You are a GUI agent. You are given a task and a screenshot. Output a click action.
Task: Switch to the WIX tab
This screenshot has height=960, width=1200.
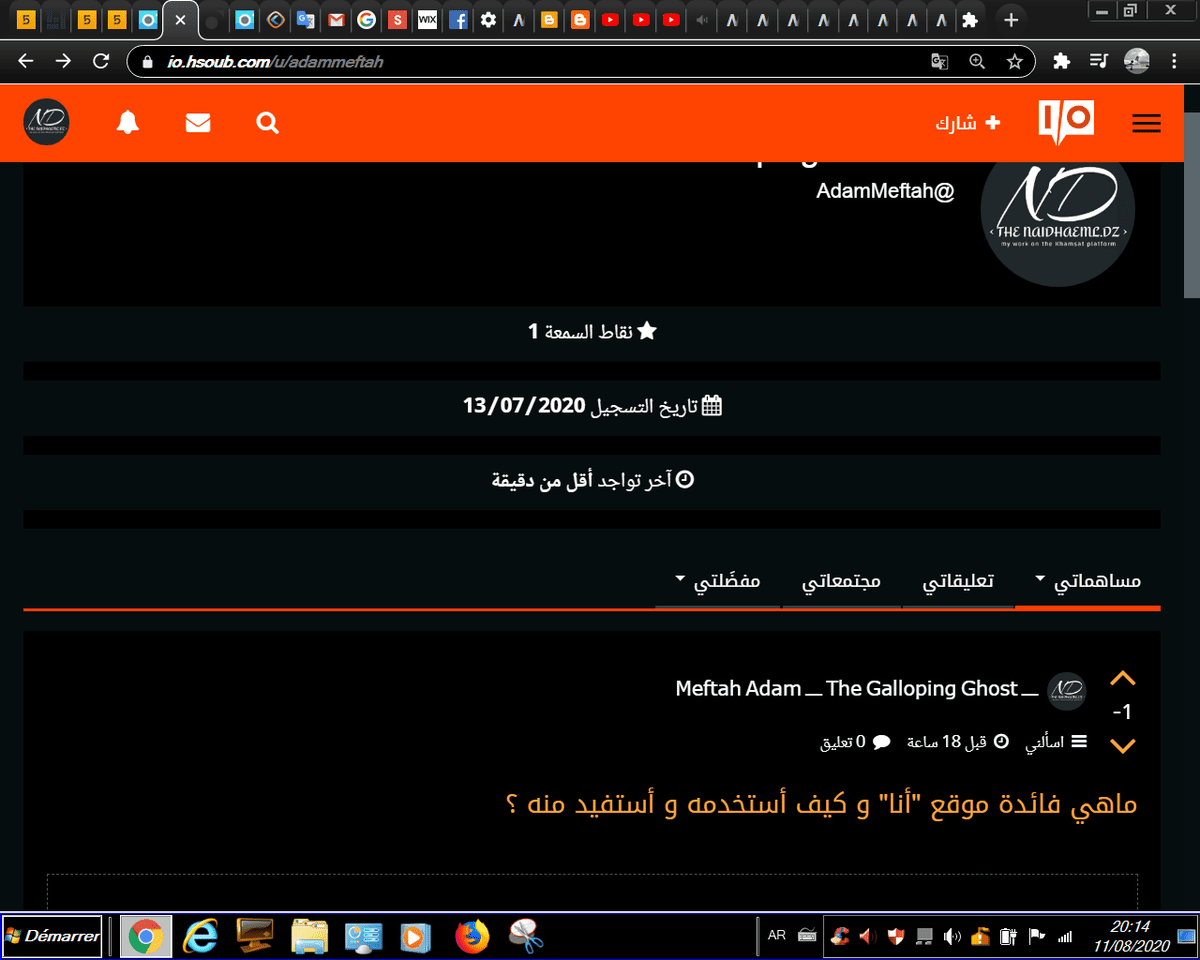point(427,19)
